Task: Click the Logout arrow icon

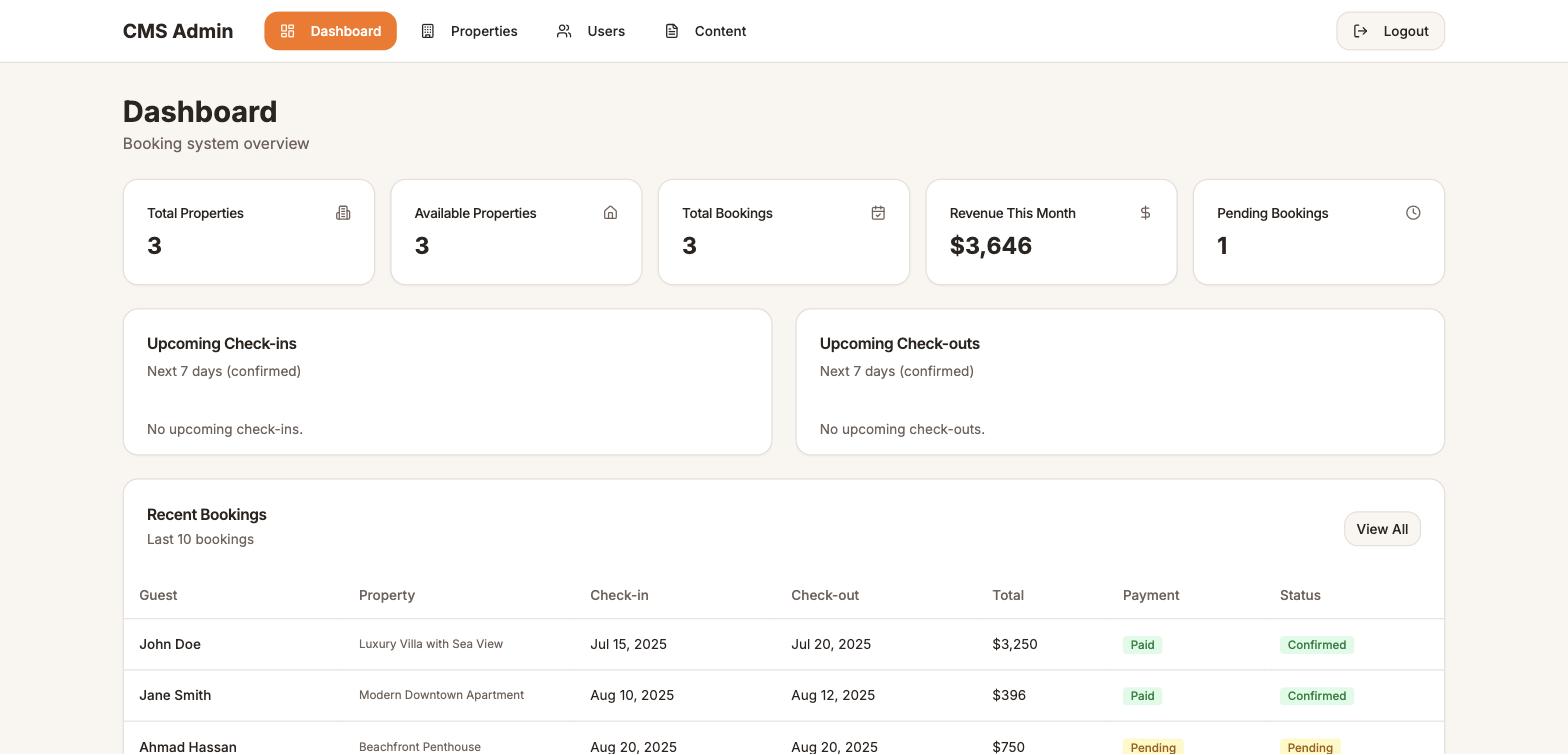Action: pos(1360,31)
